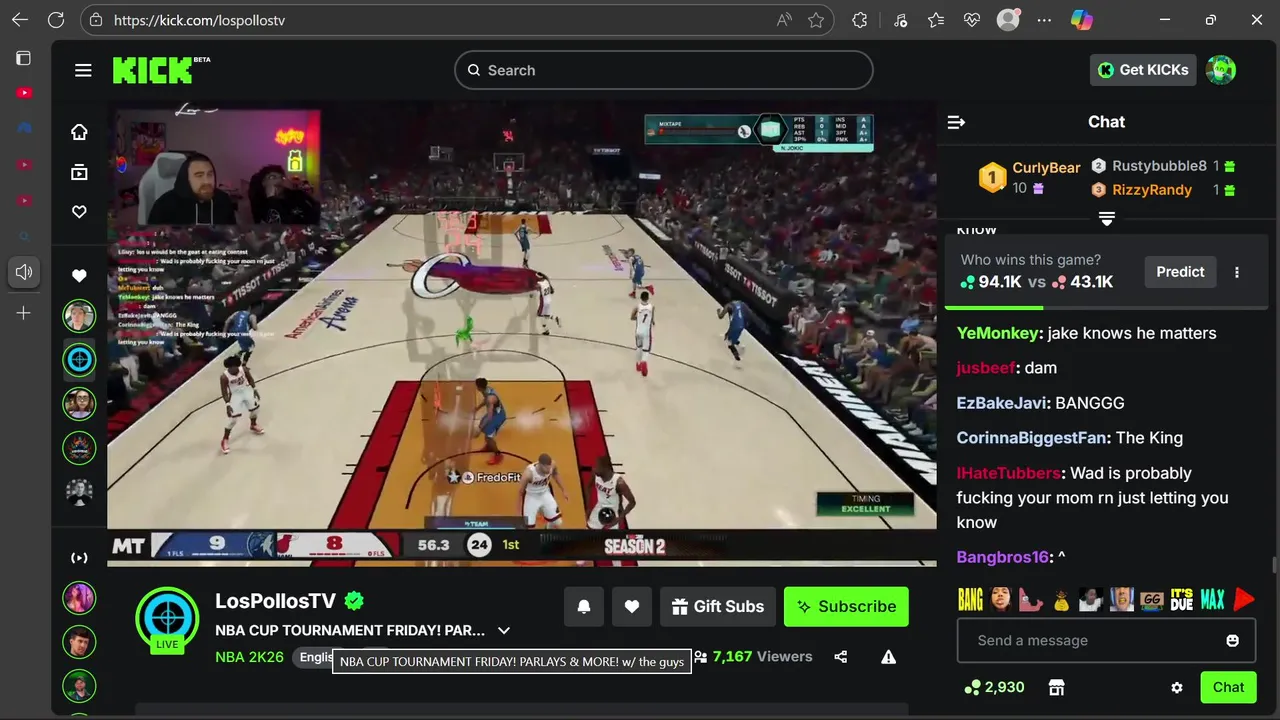
Task: Open the NBA 2K26 category link
Action: (249, 657)
